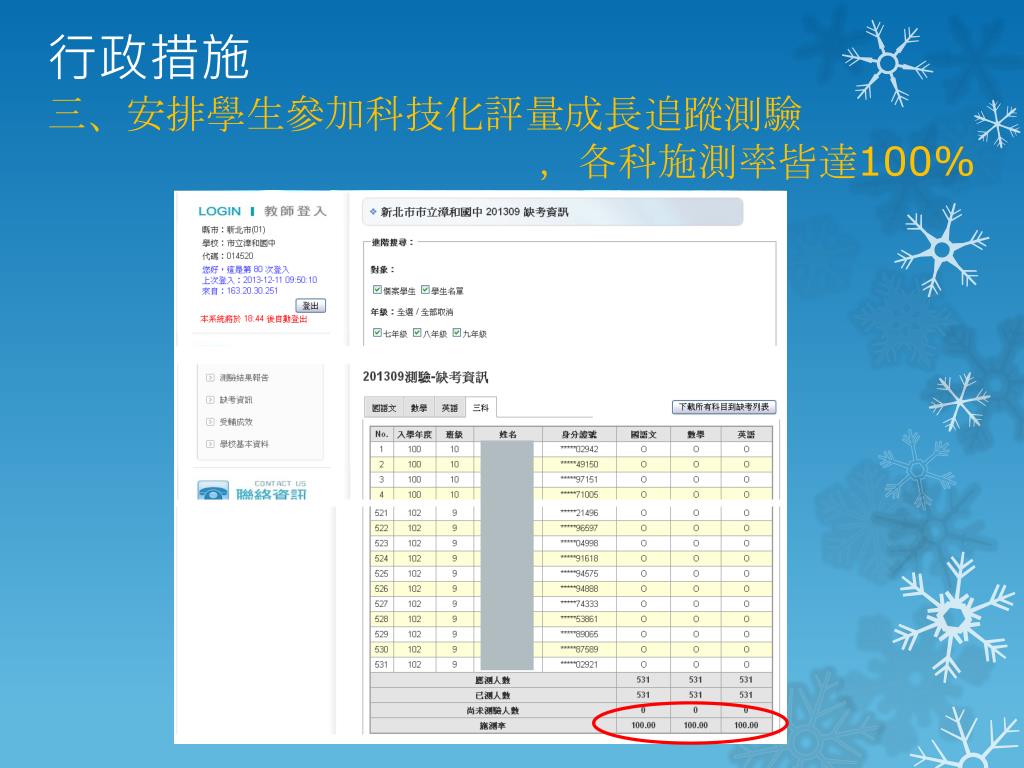Click row number 531 cell
Image resolution: width=1024 pixels, height=768 pixels.
(x=381, y=664)
